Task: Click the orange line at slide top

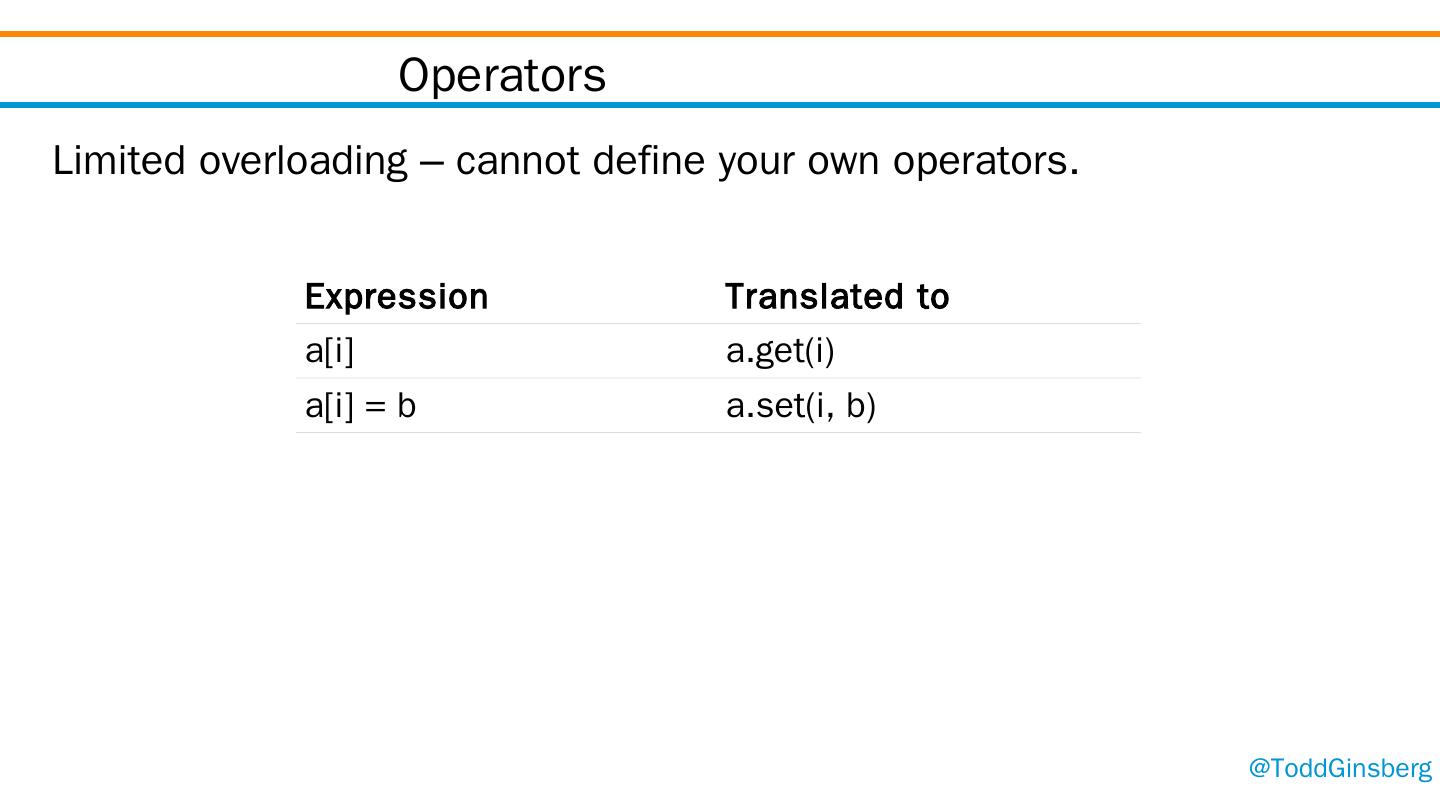Action: [720, 34]
